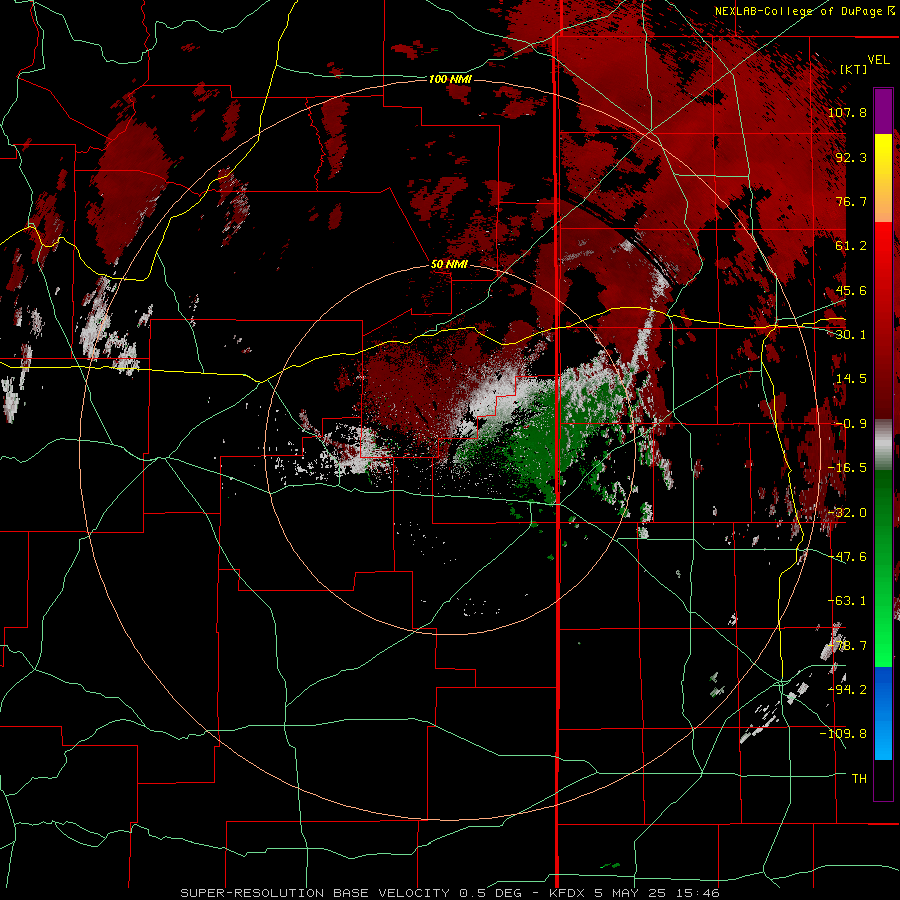Click the 45.6 velocity scale value
This screenshot has height=900, width=900.
(851, 290)
